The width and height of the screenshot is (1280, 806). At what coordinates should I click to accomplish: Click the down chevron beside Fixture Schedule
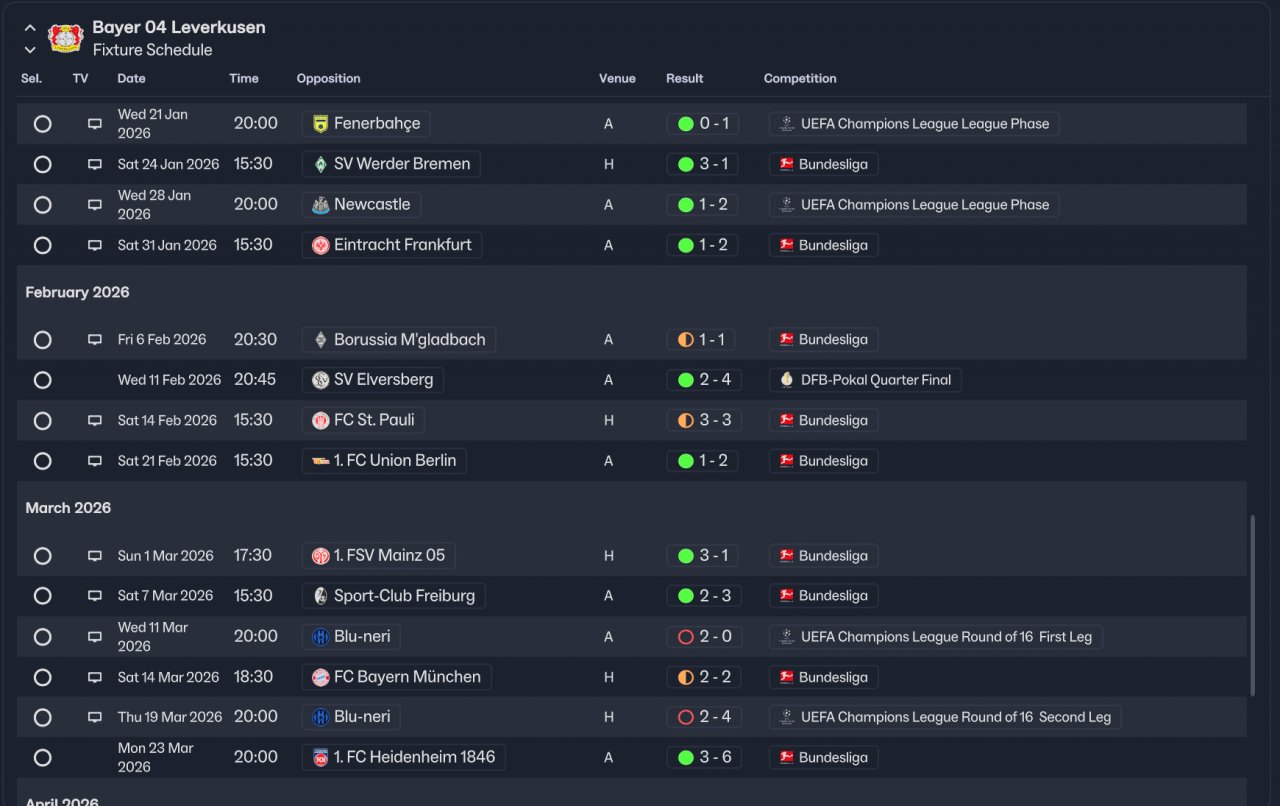(x=30, y=50)
